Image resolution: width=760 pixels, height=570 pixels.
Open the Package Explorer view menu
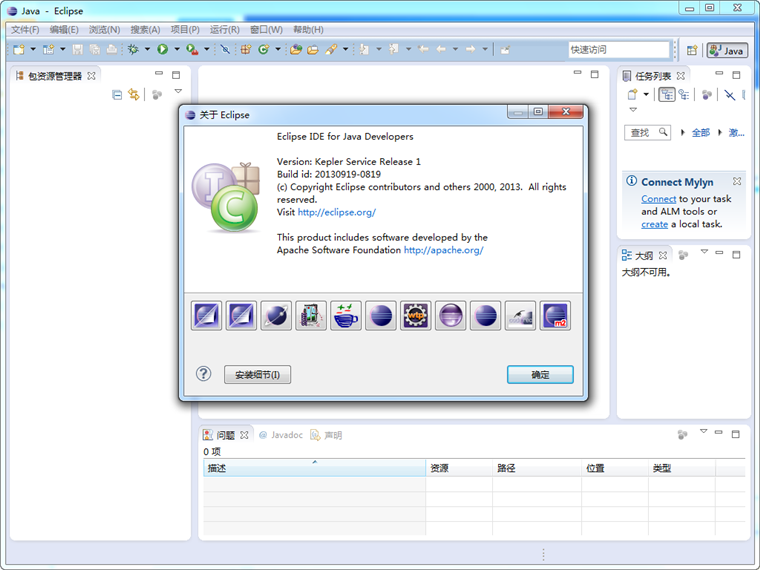point(178,92)
